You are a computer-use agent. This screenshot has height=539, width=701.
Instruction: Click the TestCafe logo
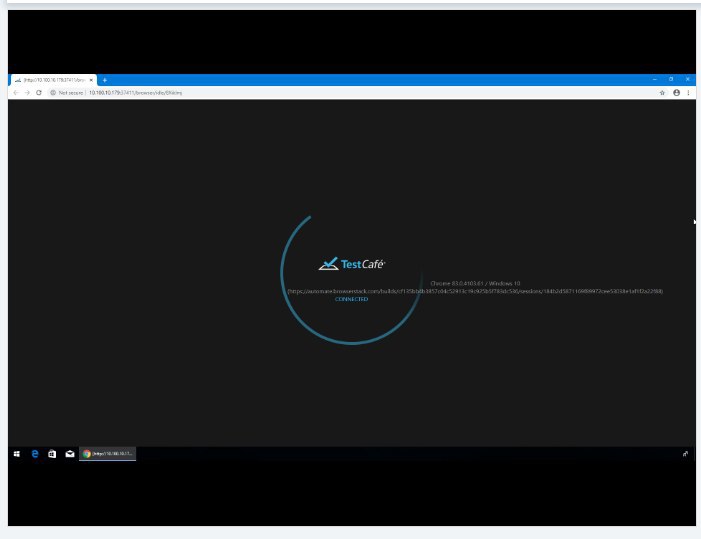point(352,264)
